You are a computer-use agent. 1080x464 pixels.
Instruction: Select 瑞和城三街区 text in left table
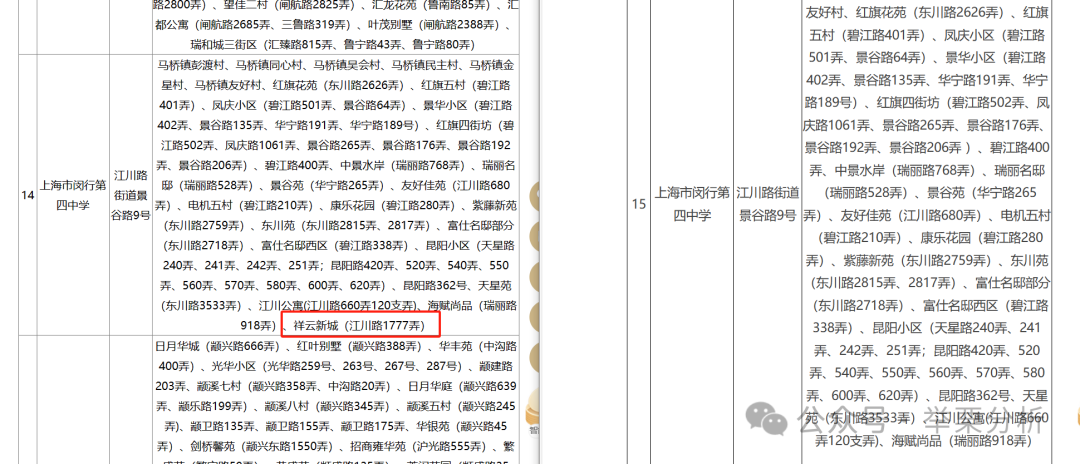click(224, 45)
